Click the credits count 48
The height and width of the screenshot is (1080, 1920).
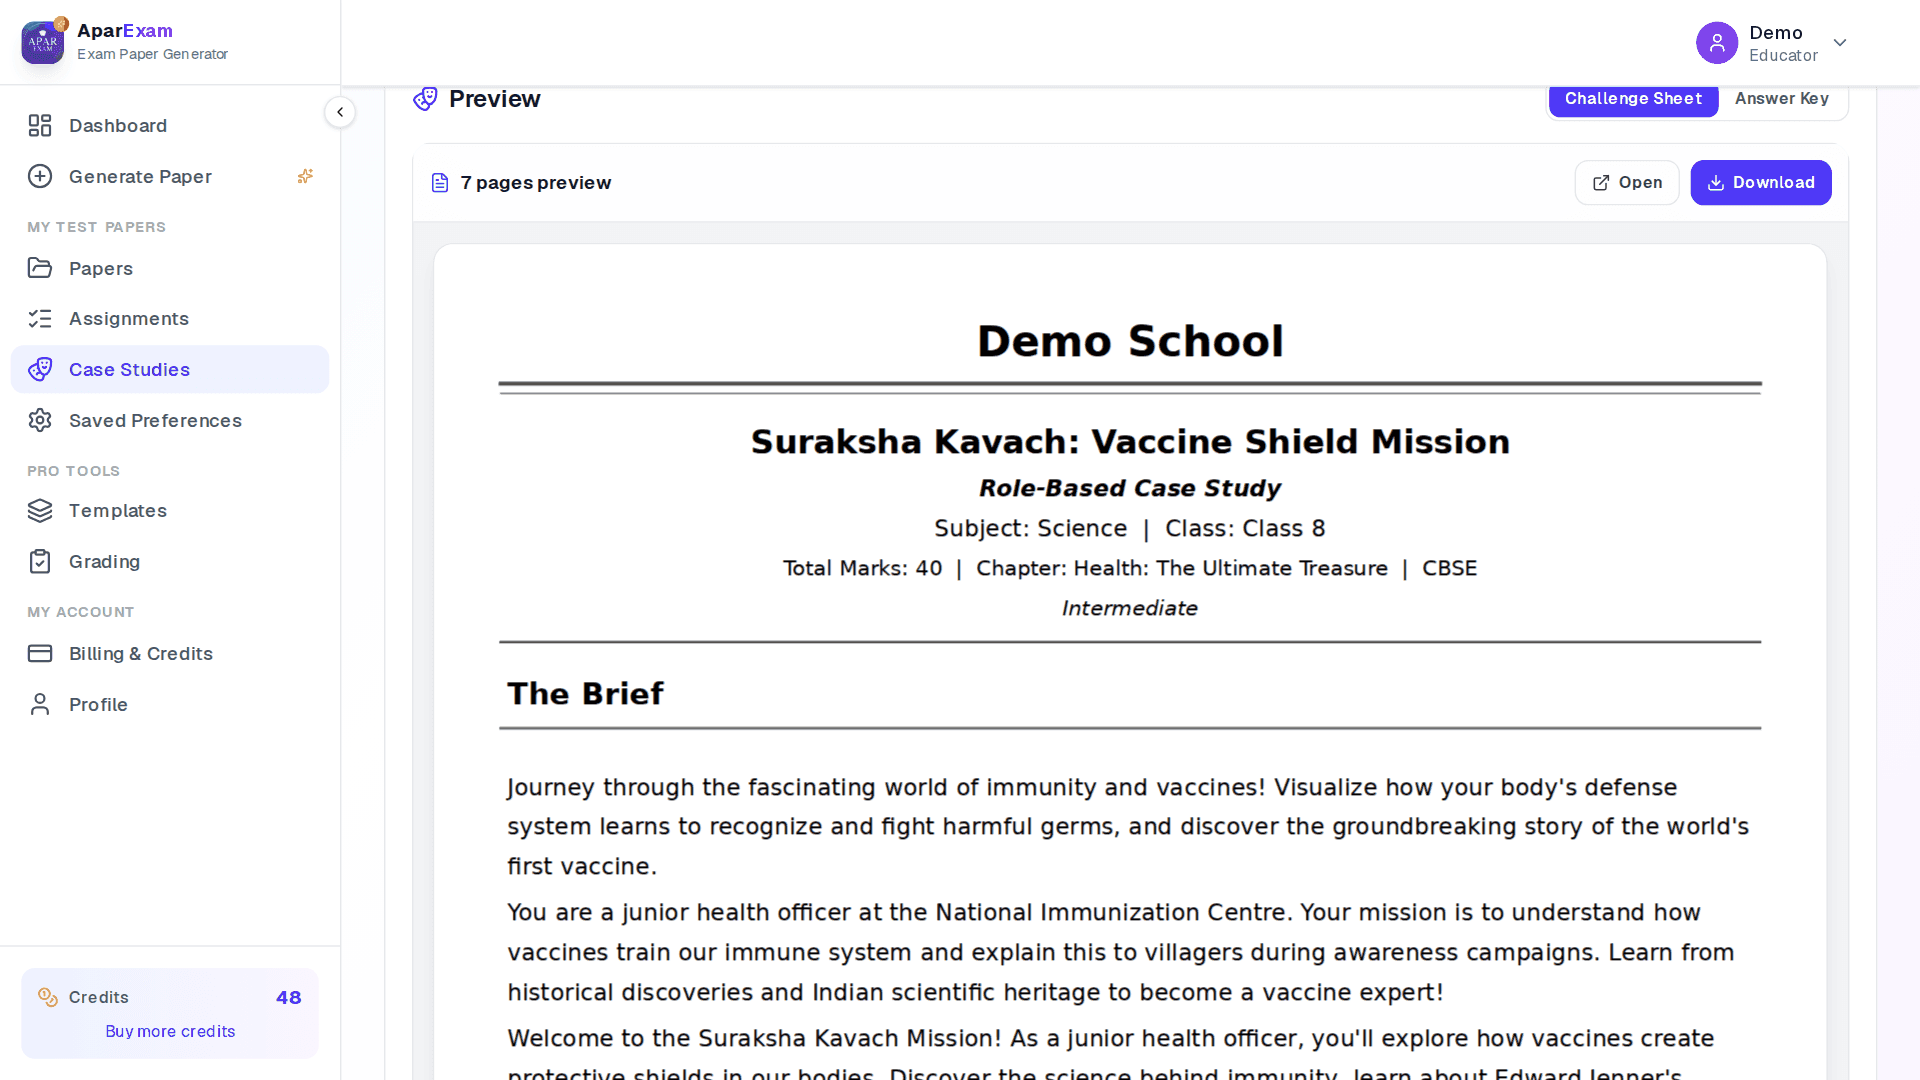pos(288,998)
